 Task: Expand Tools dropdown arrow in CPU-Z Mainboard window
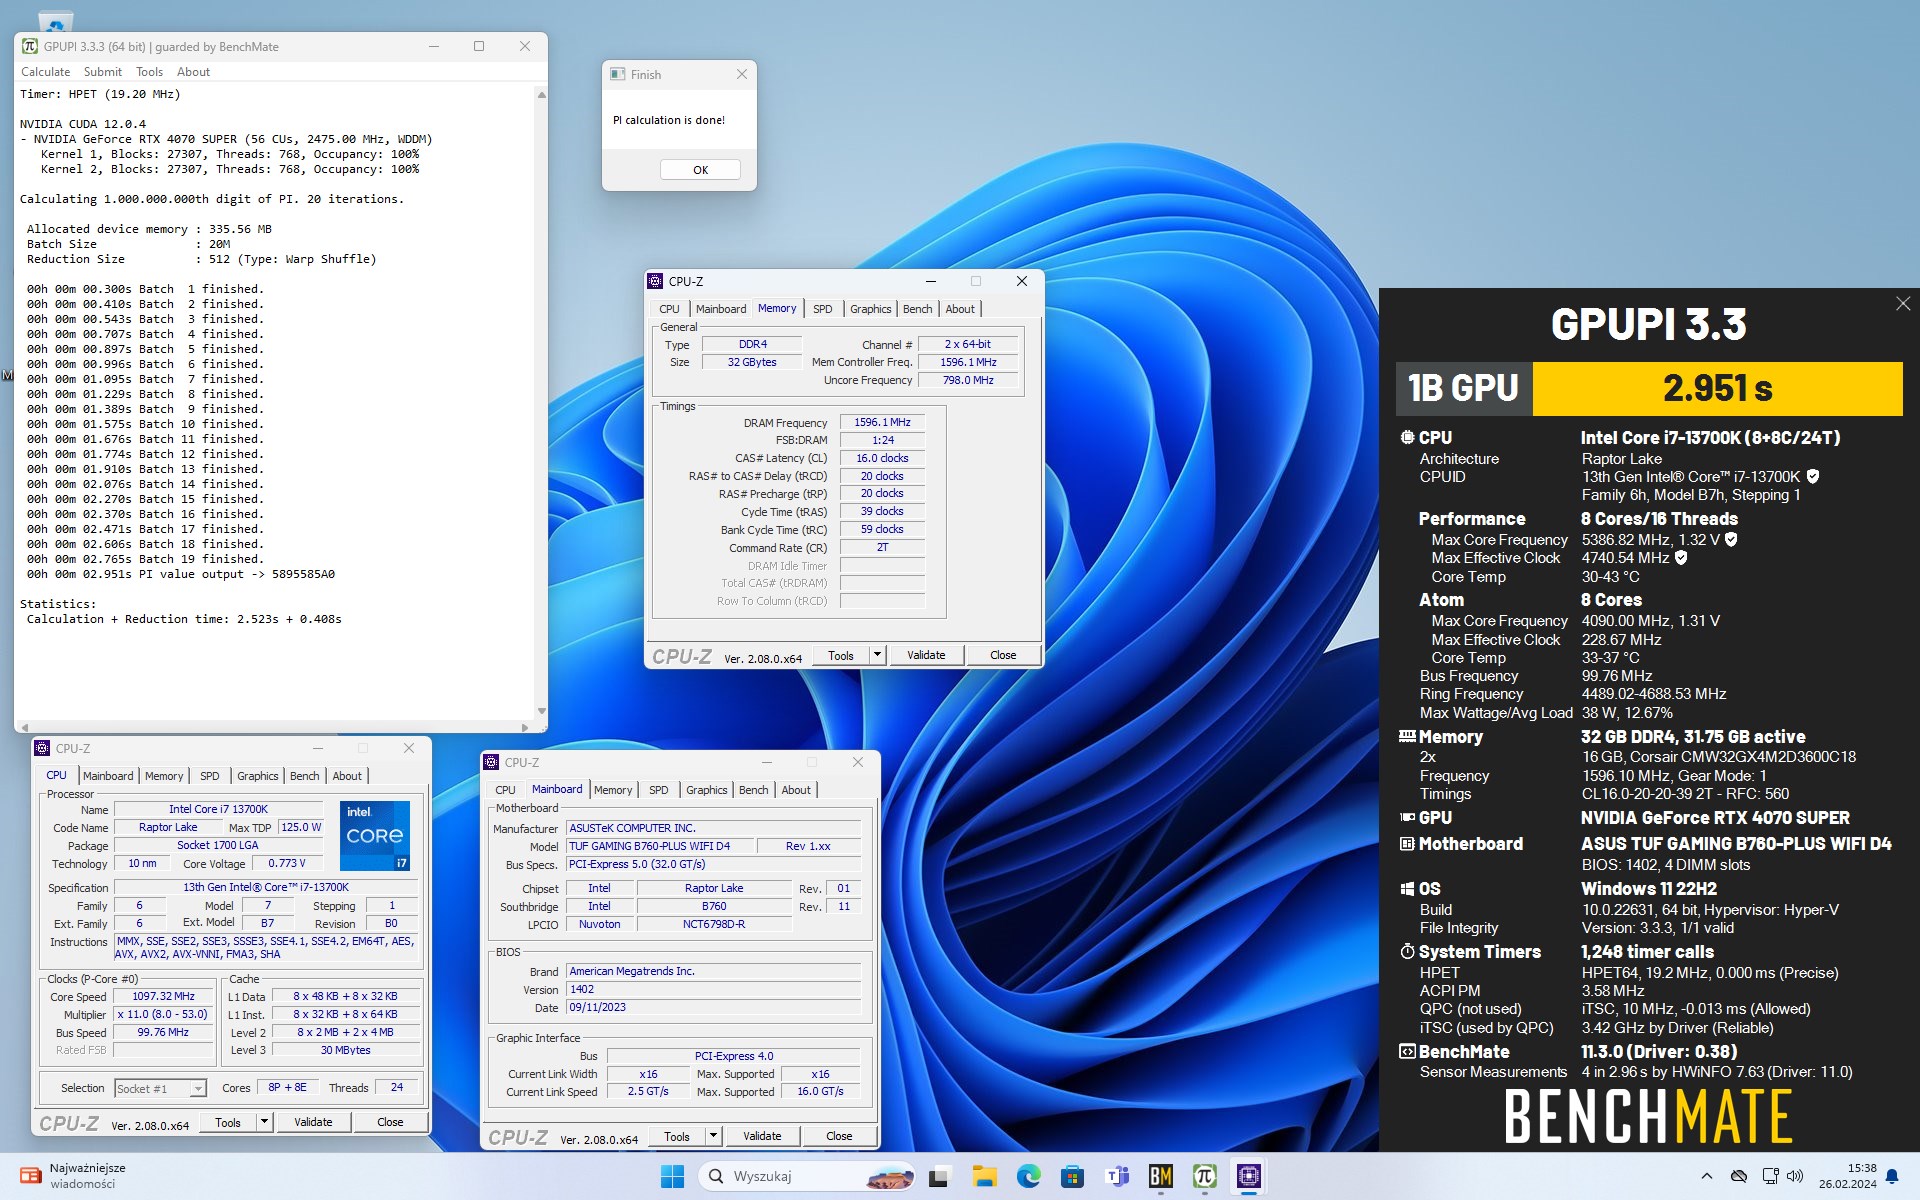713,1136
